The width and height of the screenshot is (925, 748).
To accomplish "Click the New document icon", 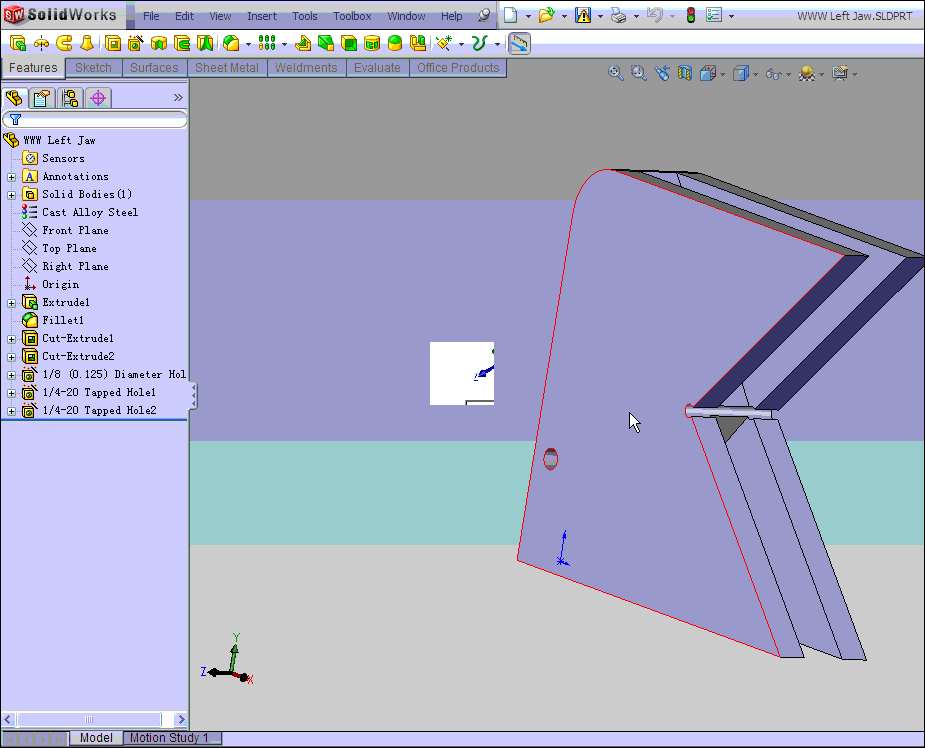I will (x=511, y=15).
